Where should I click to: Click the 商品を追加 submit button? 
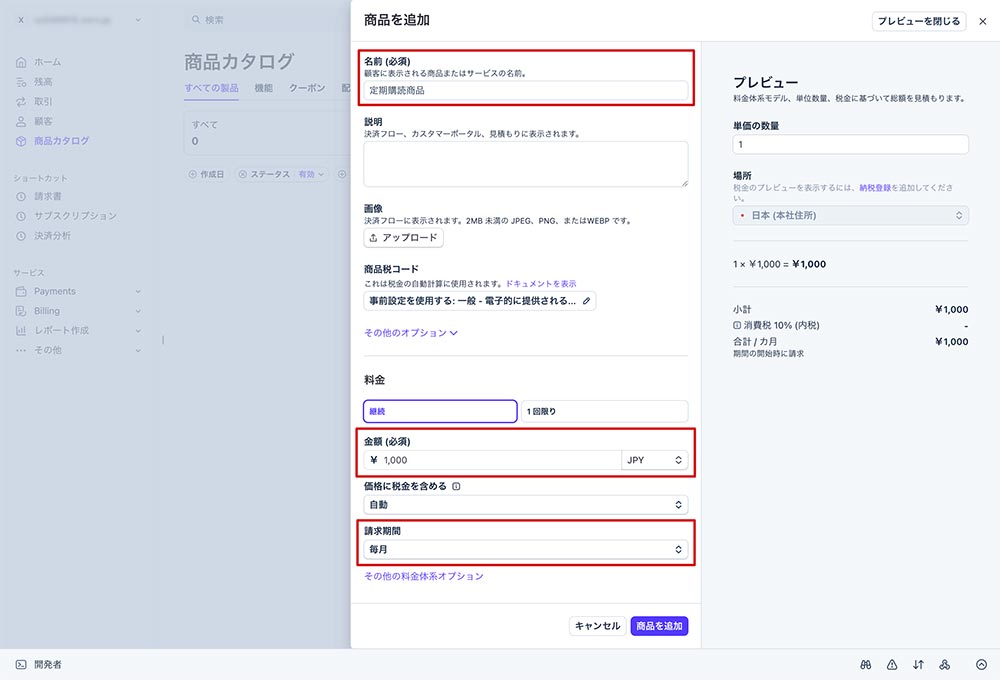point(659,626)
